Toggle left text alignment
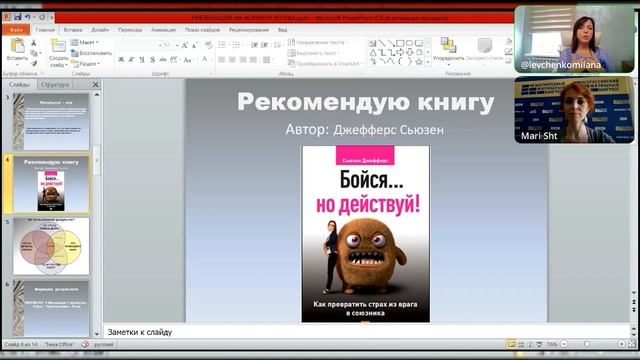Image resolution: width=640 pixels, height=360 pixels. click(222, 60)
